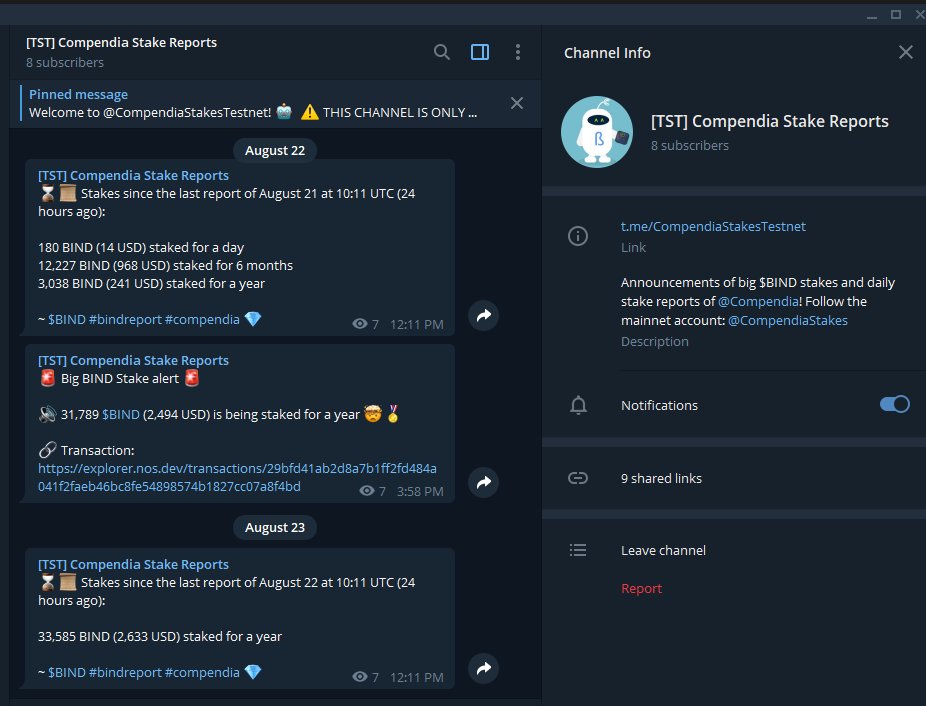Click the August 23 date badge

(275, 528)
